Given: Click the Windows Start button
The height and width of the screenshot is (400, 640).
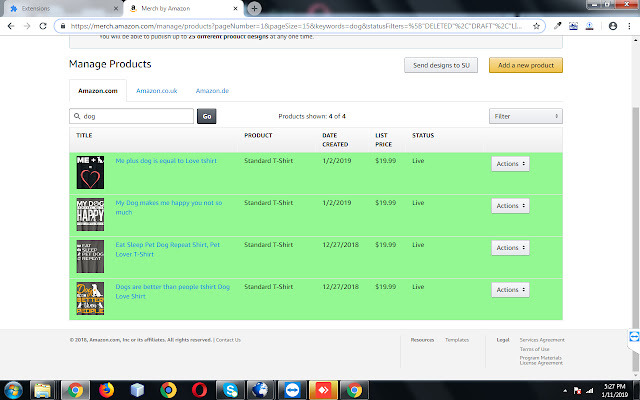Looking at the screenshot, I should click(13, 390).
